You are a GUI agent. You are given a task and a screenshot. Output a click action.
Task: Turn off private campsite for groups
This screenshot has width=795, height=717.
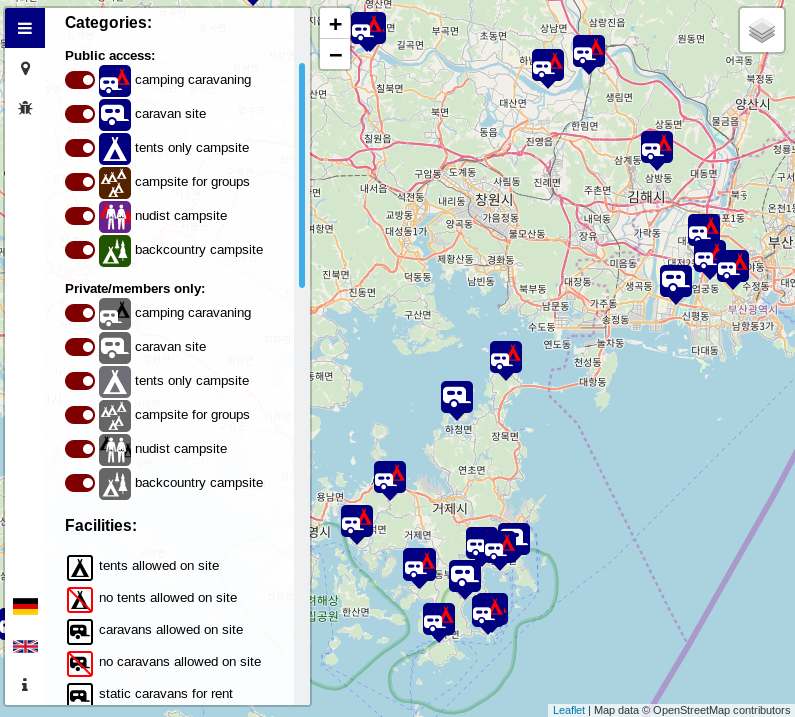(x=80, y=415)
